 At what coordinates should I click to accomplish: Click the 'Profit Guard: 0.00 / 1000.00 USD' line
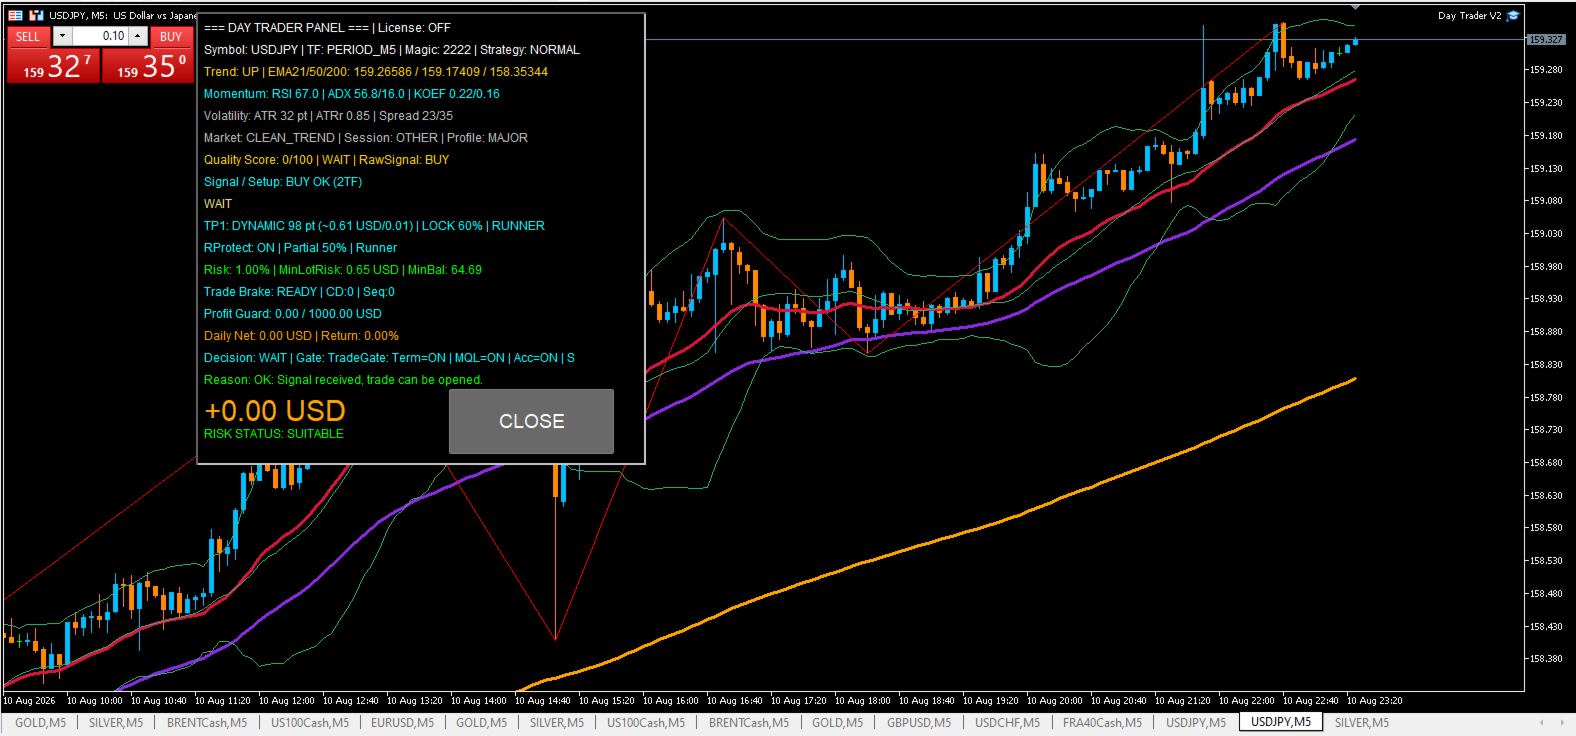(293, 314)
